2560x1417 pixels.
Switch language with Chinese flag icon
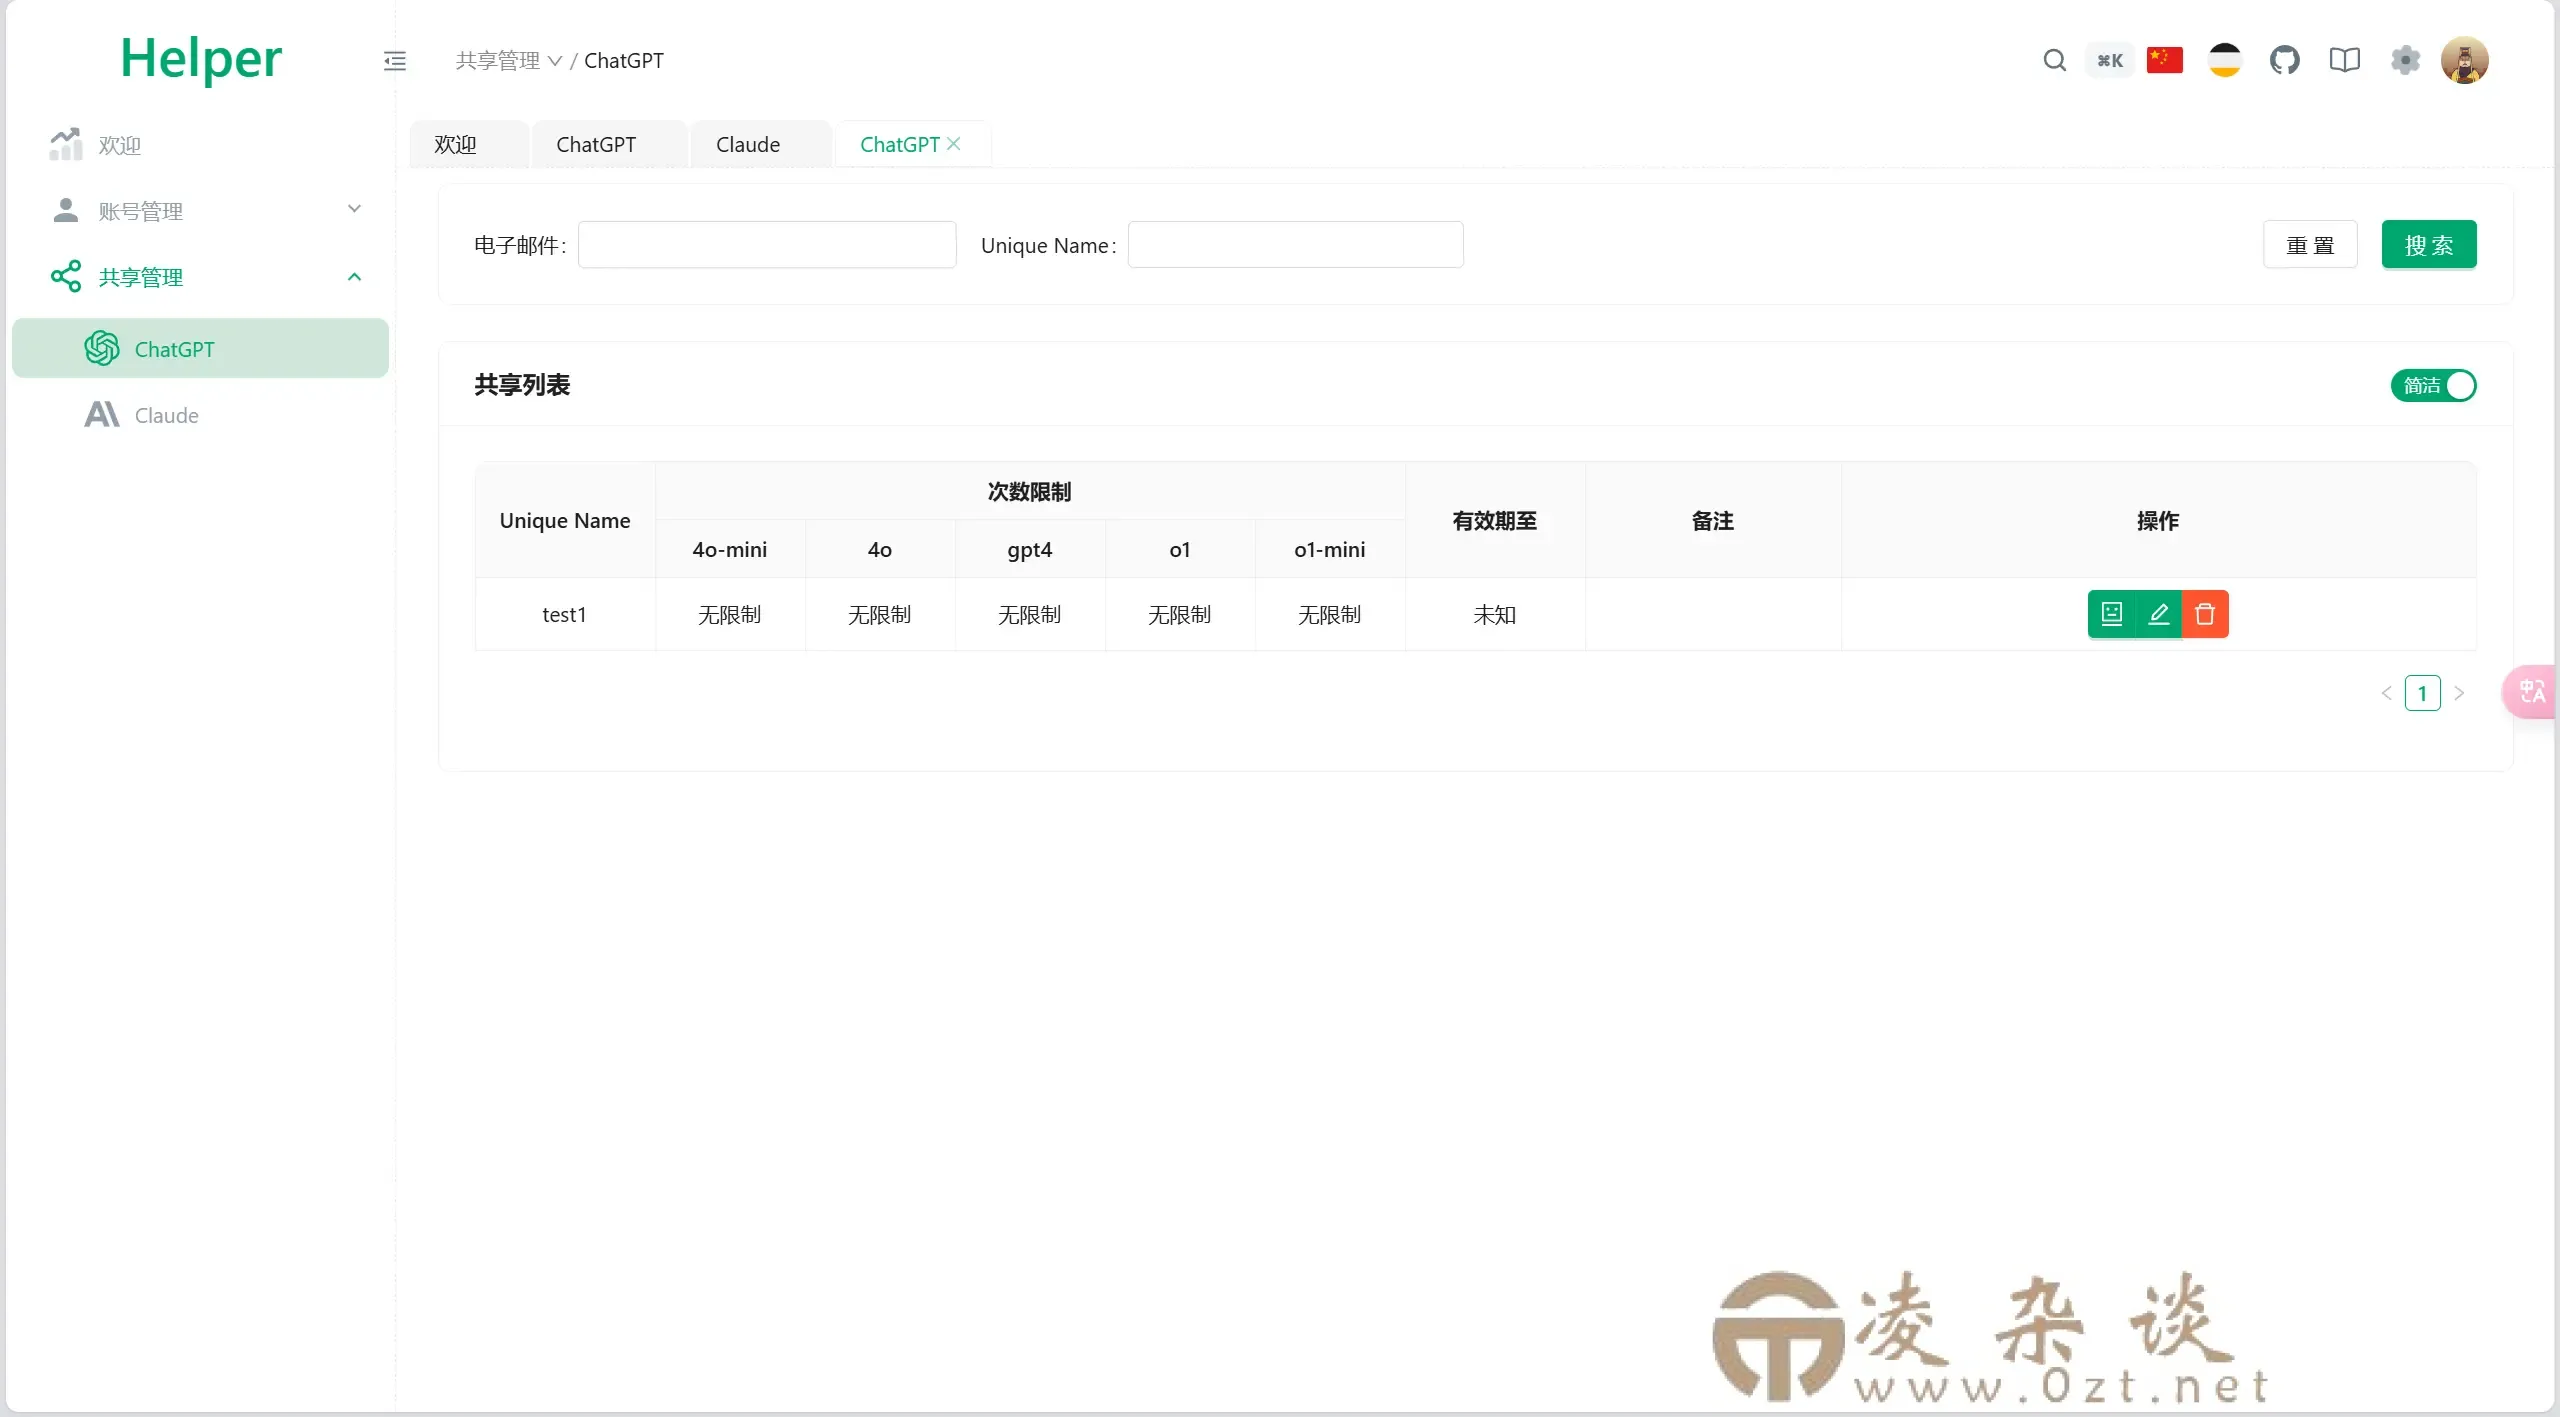coord(2165,60)
